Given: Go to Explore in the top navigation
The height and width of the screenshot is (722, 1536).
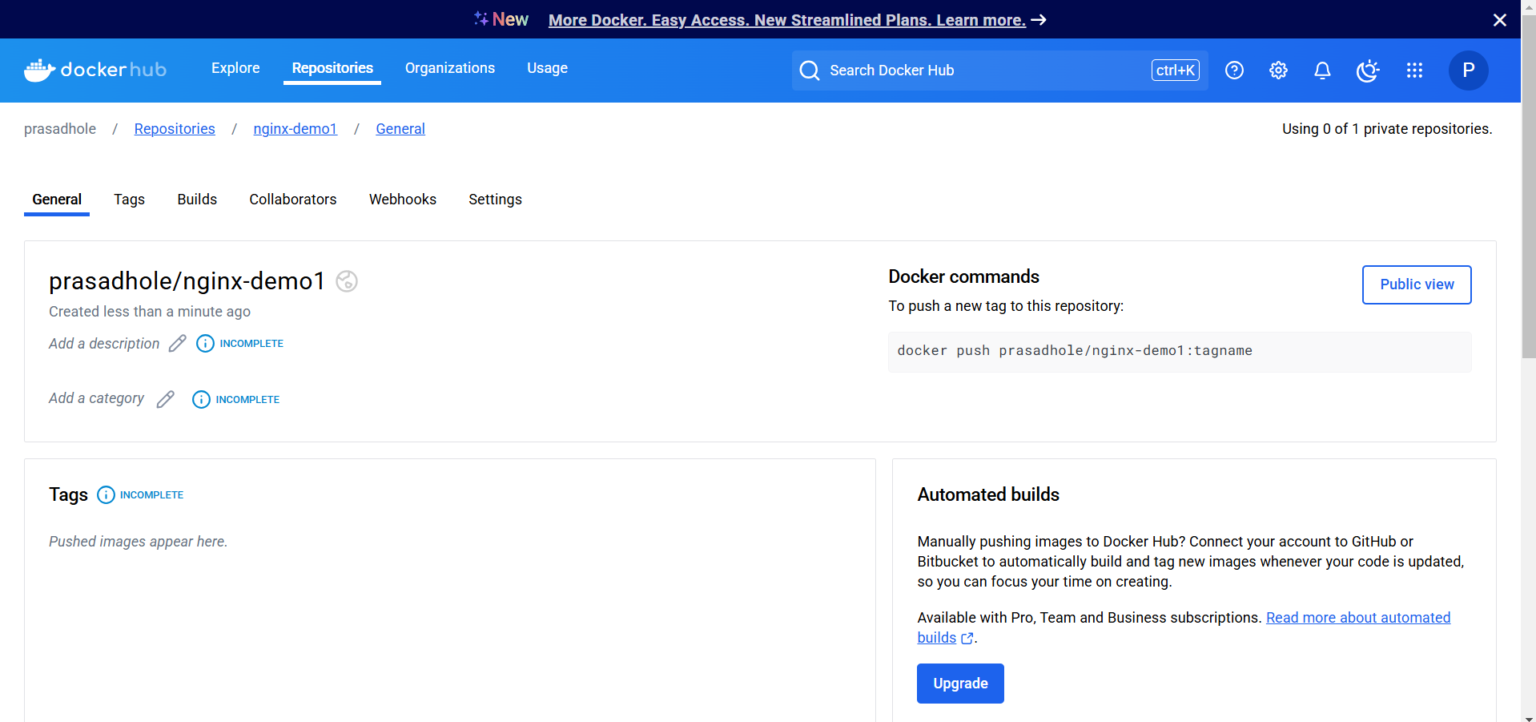Looking at the screenshot, I should (x=235, y=68).
